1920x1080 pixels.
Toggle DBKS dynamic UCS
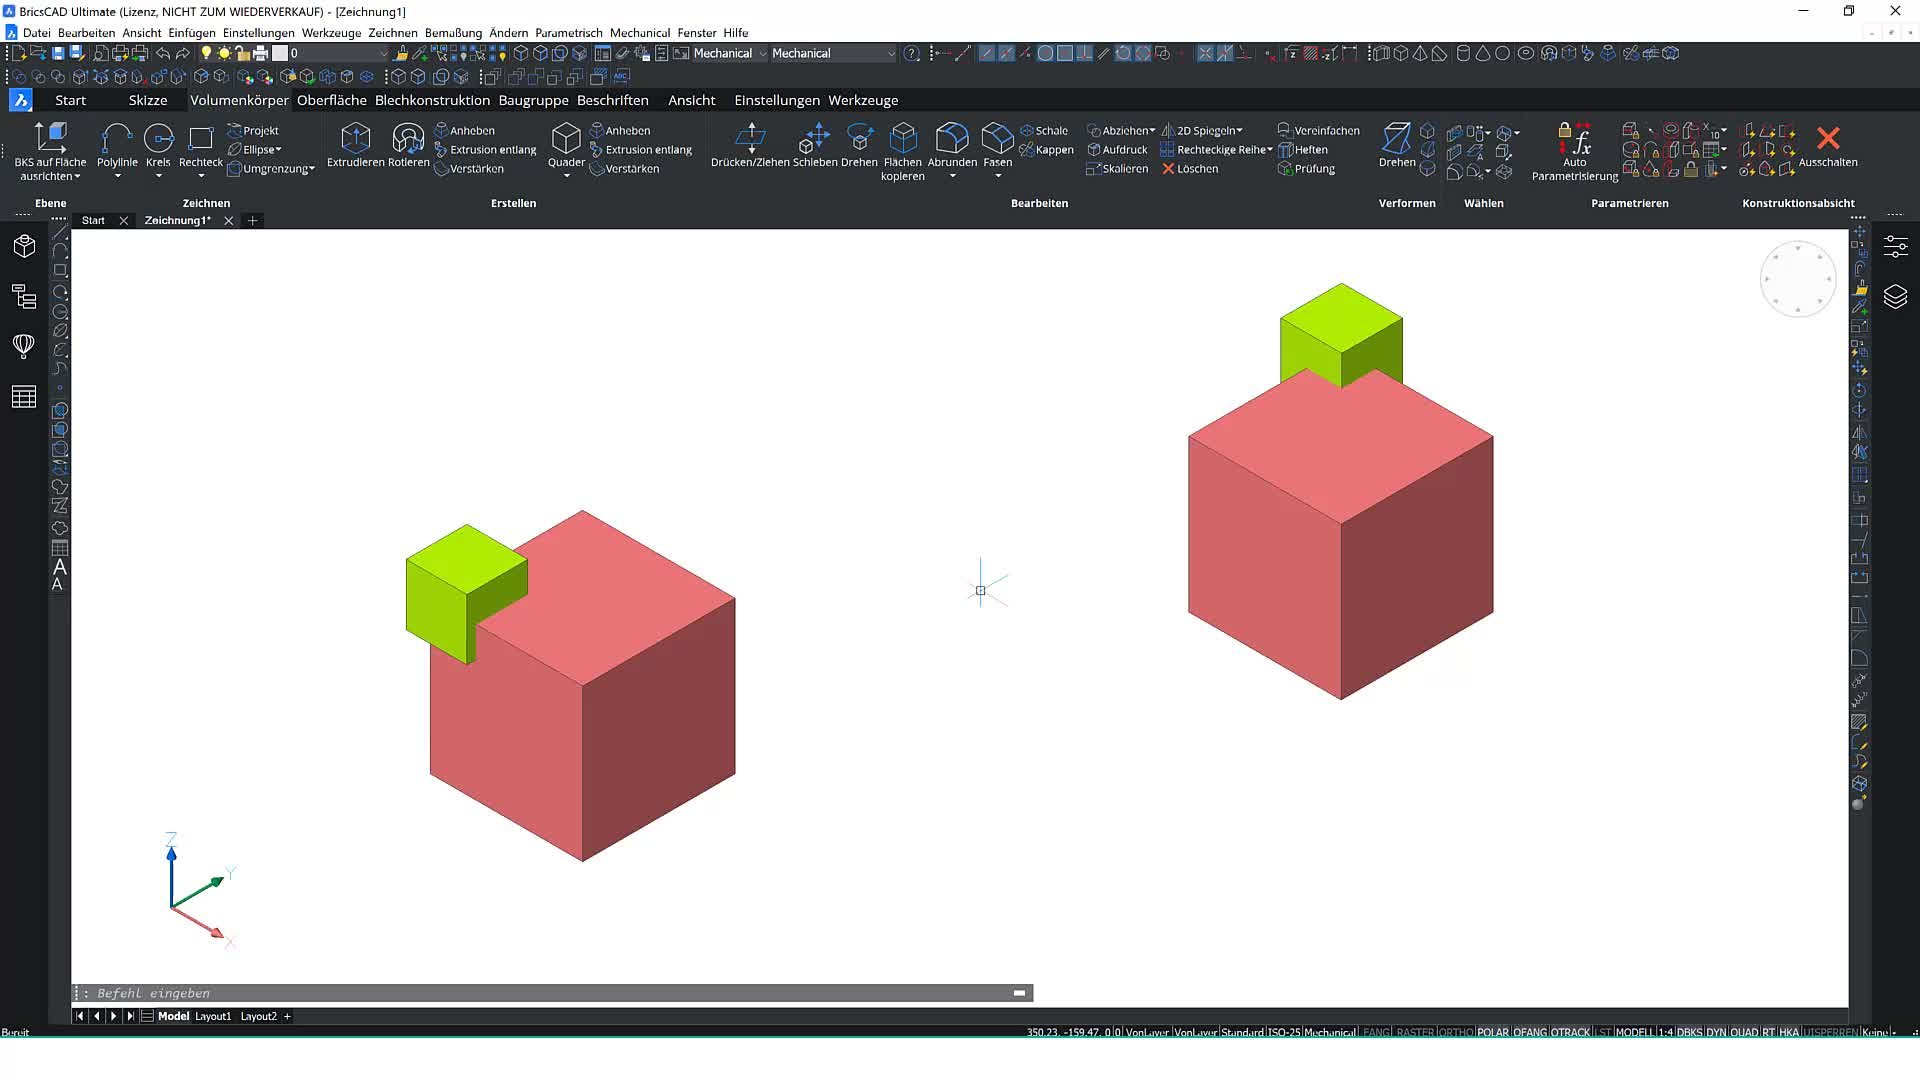(x=1689, y=1032)
